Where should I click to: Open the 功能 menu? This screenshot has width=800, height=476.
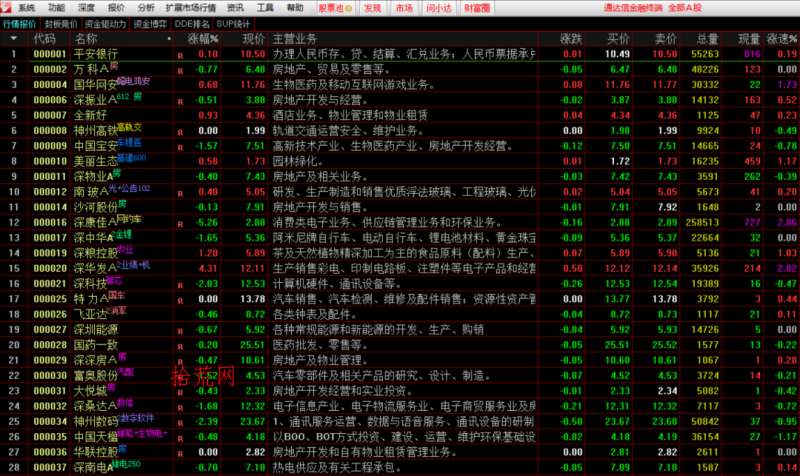(x=56, y=8)
